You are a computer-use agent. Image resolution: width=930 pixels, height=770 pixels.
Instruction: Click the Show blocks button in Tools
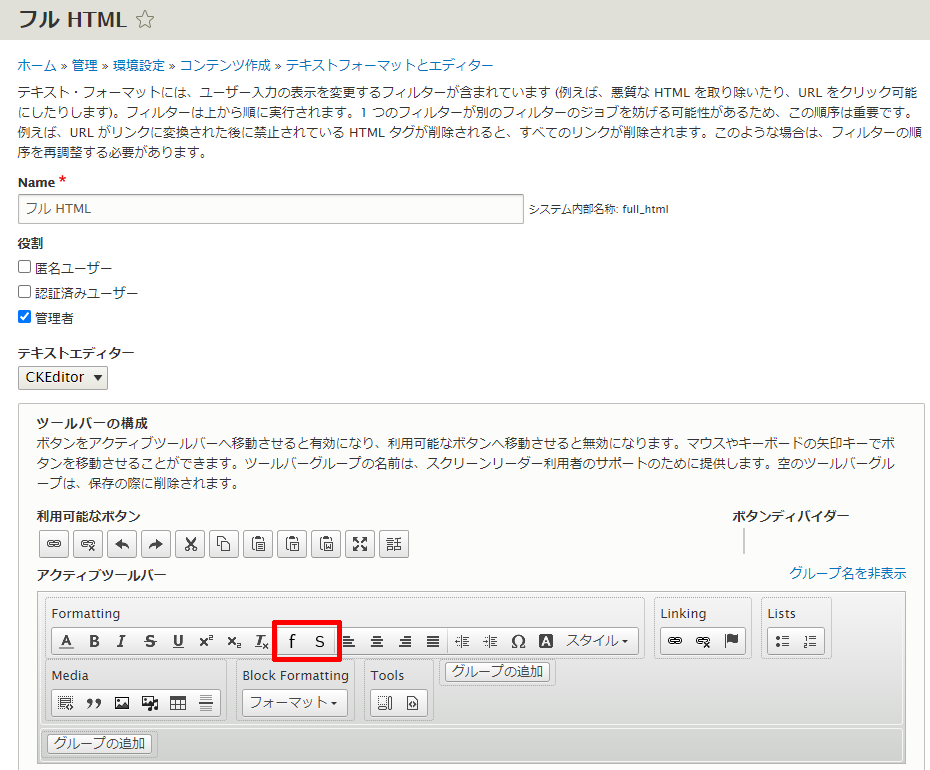385,704
